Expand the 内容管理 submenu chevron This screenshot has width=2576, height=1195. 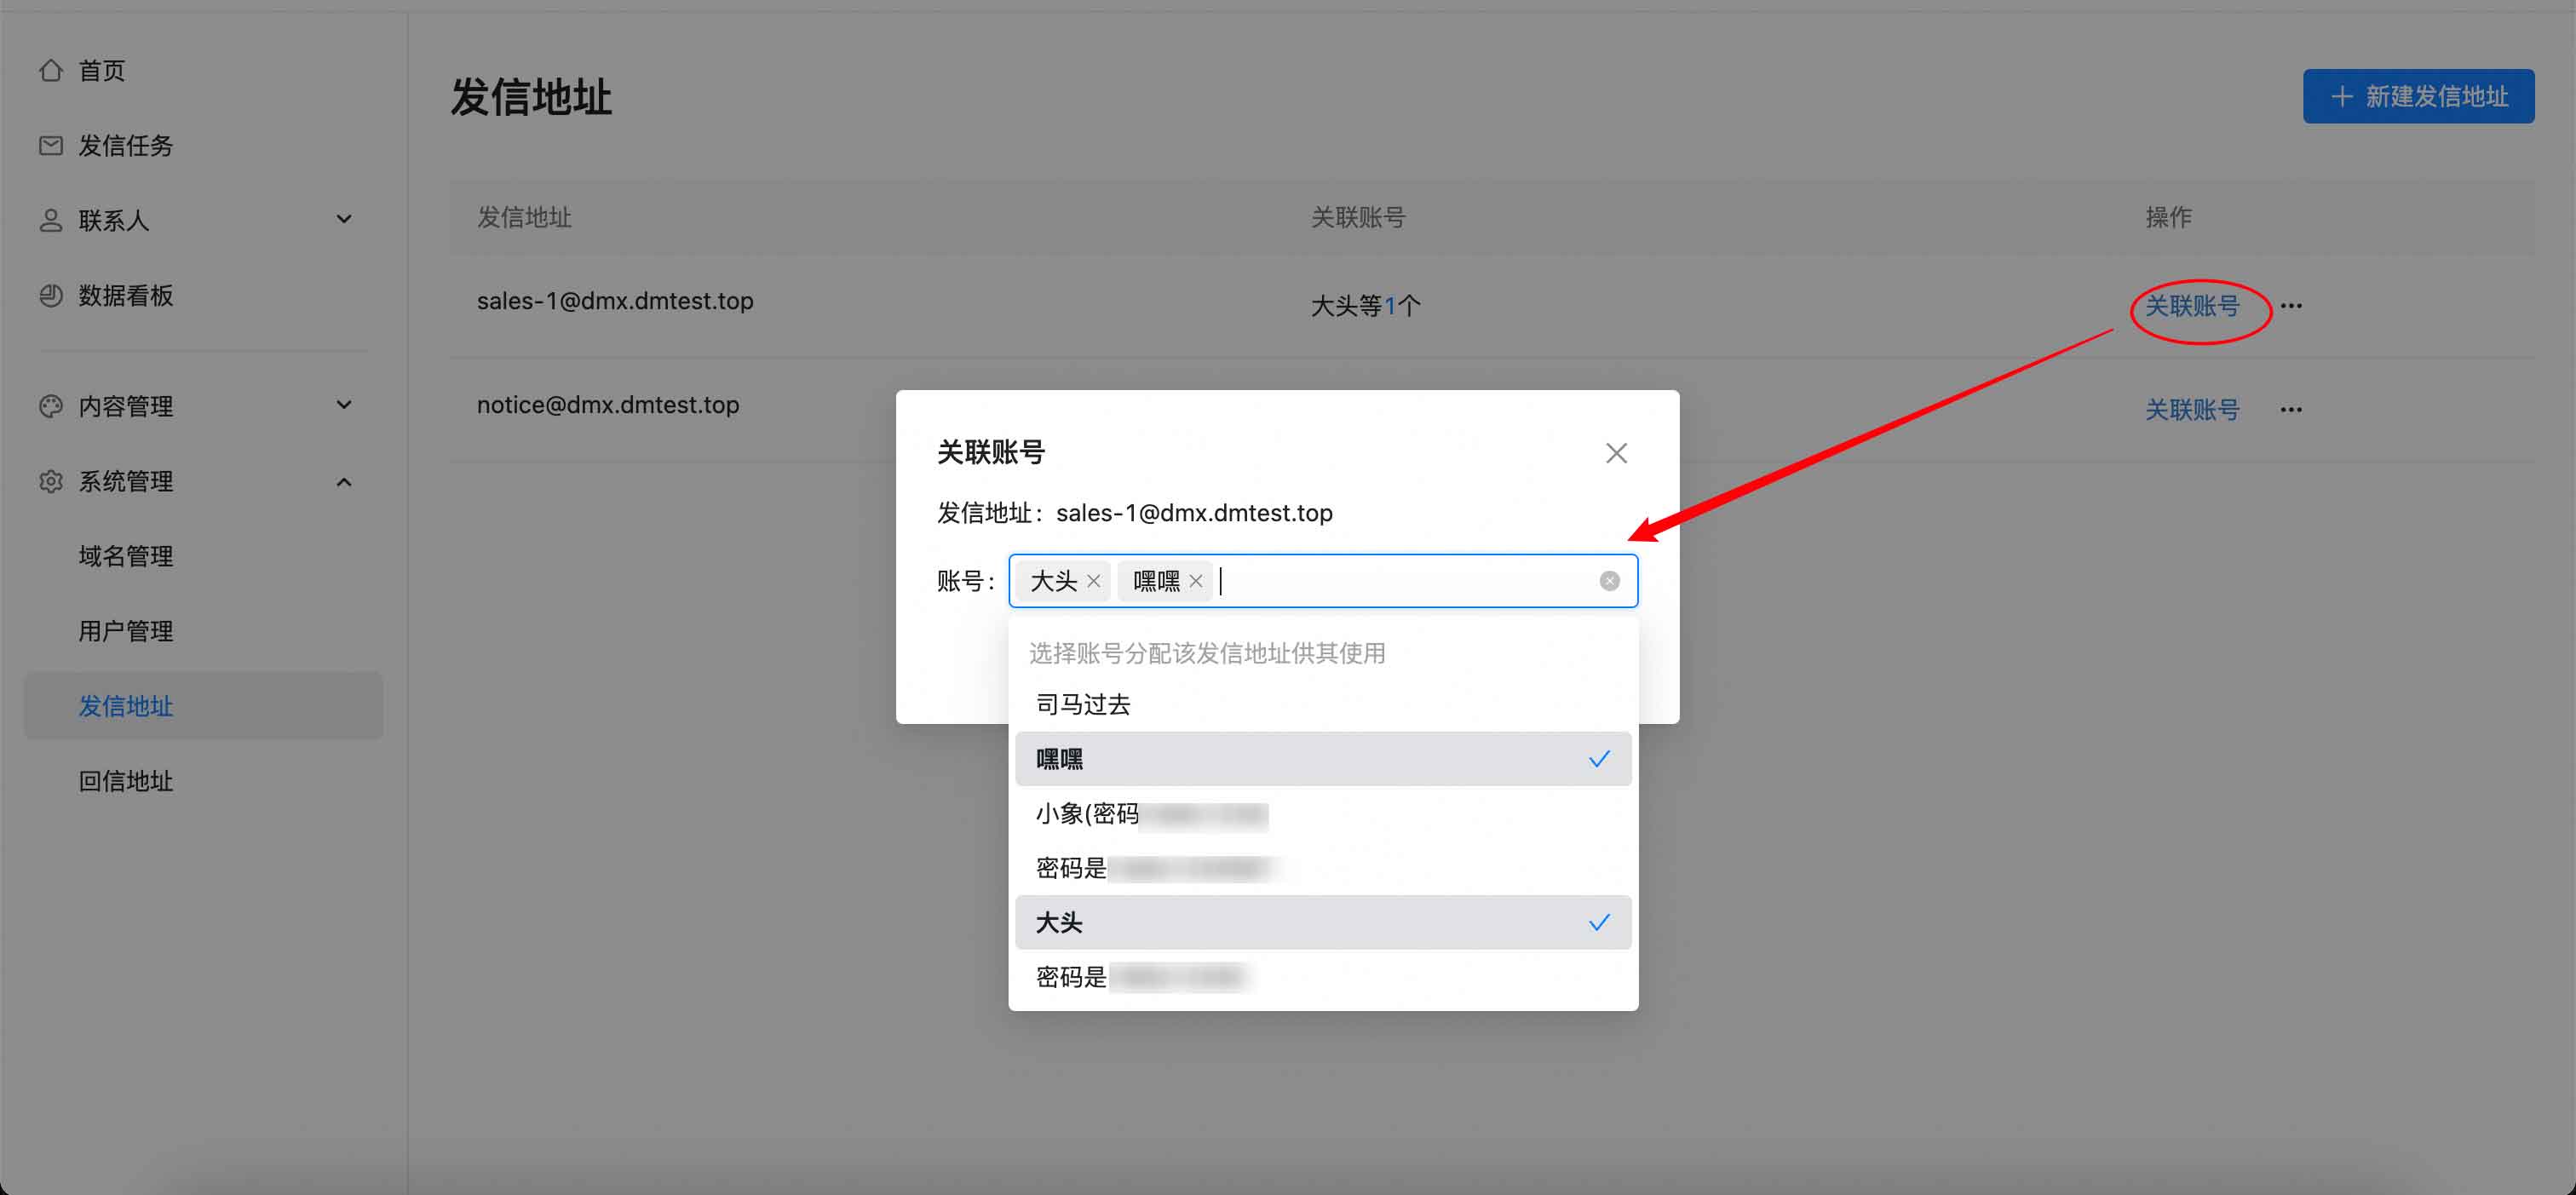[x=344, y=405]
